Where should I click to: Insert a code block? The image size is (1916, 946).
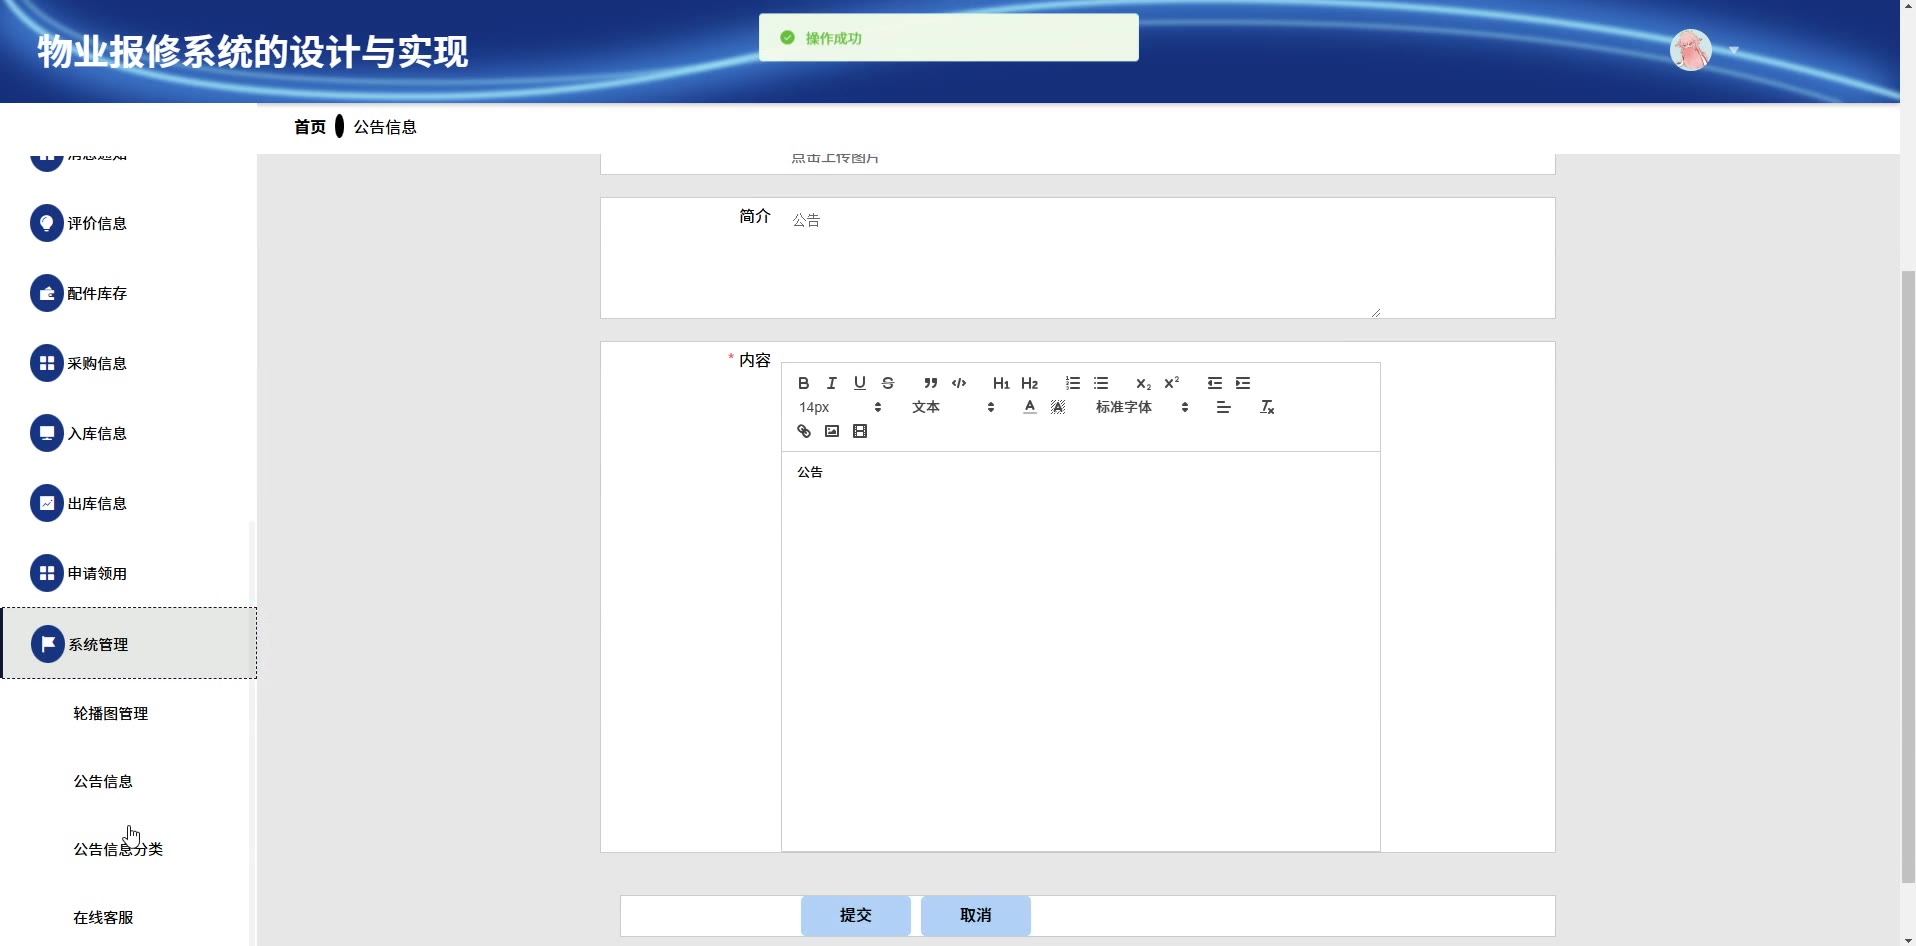(x=959, y=383)
